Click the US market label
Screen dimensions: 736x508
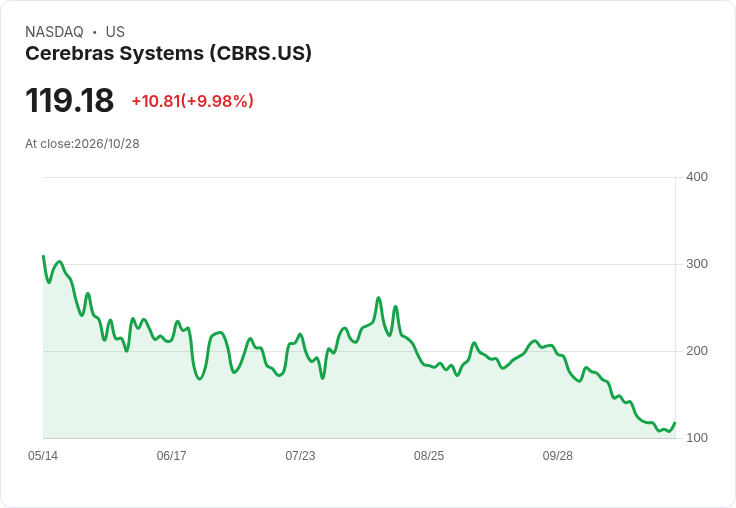click(x=115, y=31)
